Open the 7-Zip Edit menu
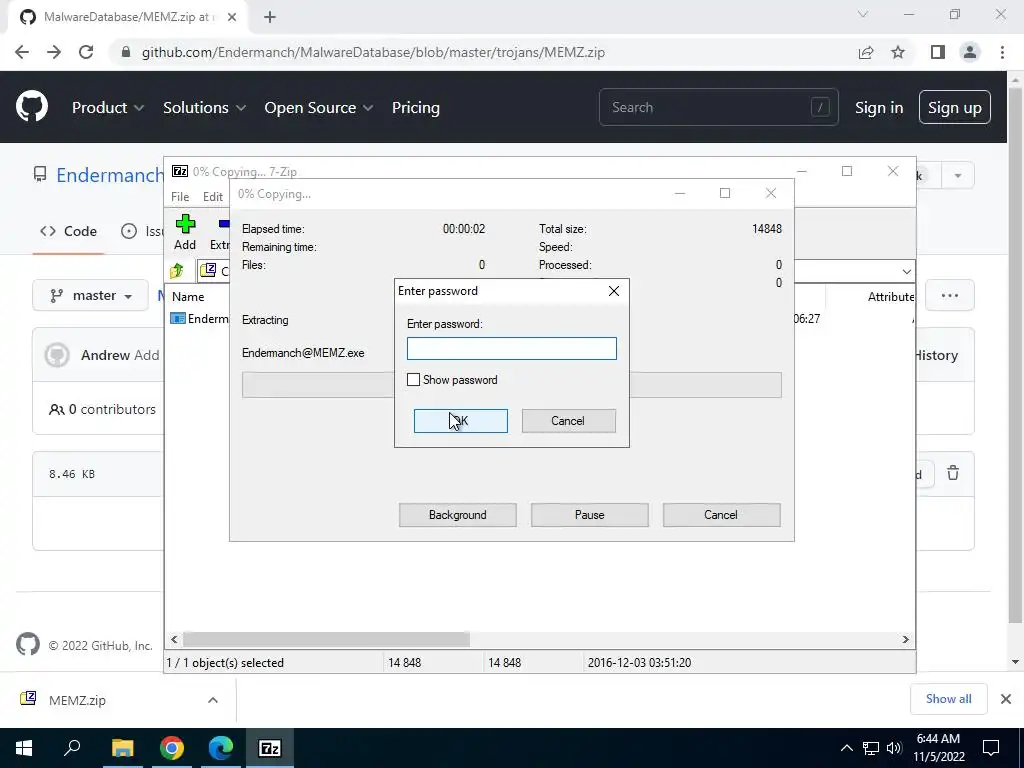 point(213,197)
